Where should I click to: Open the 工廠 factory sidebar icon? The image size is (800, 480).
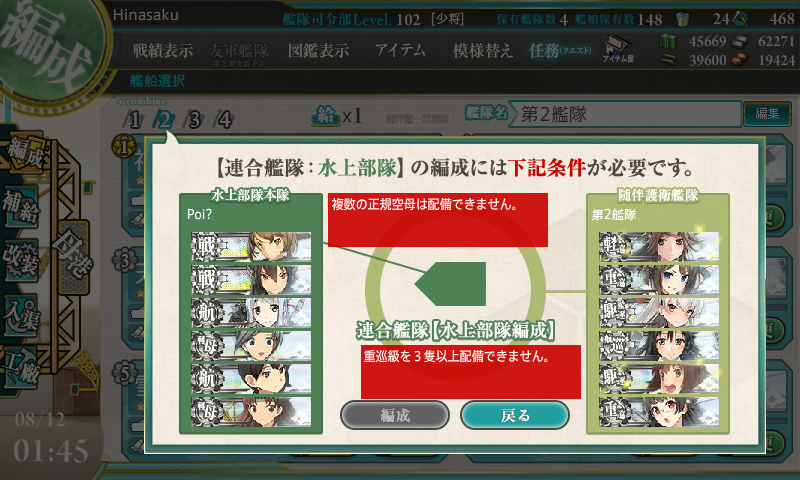tap(21, 367)
